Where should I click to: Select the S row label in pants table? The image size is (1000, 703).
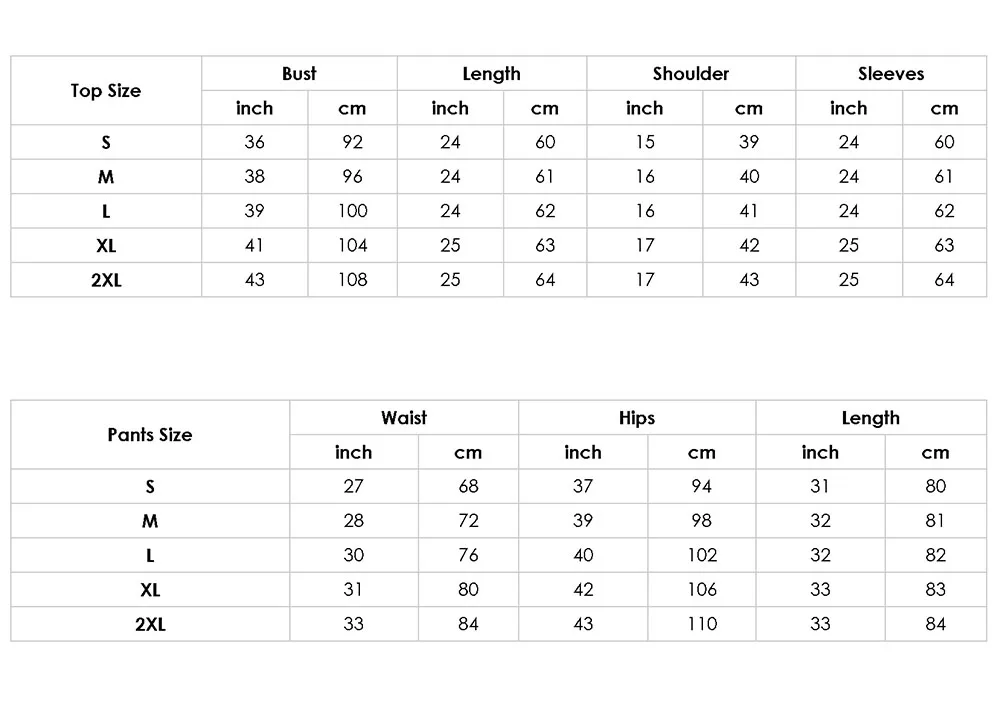pos(150,486)
